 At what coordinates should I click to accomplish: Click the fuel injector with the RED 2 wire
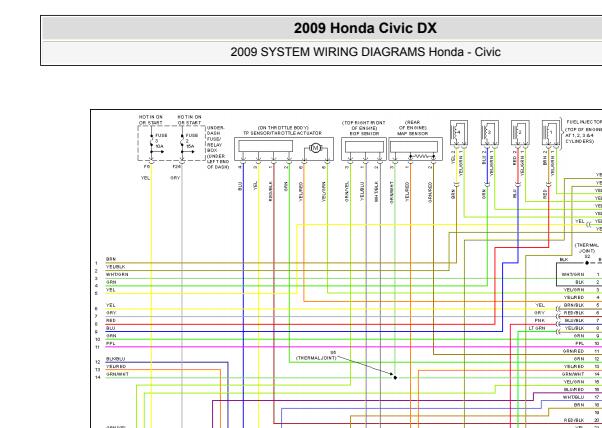tap(520, 132)
